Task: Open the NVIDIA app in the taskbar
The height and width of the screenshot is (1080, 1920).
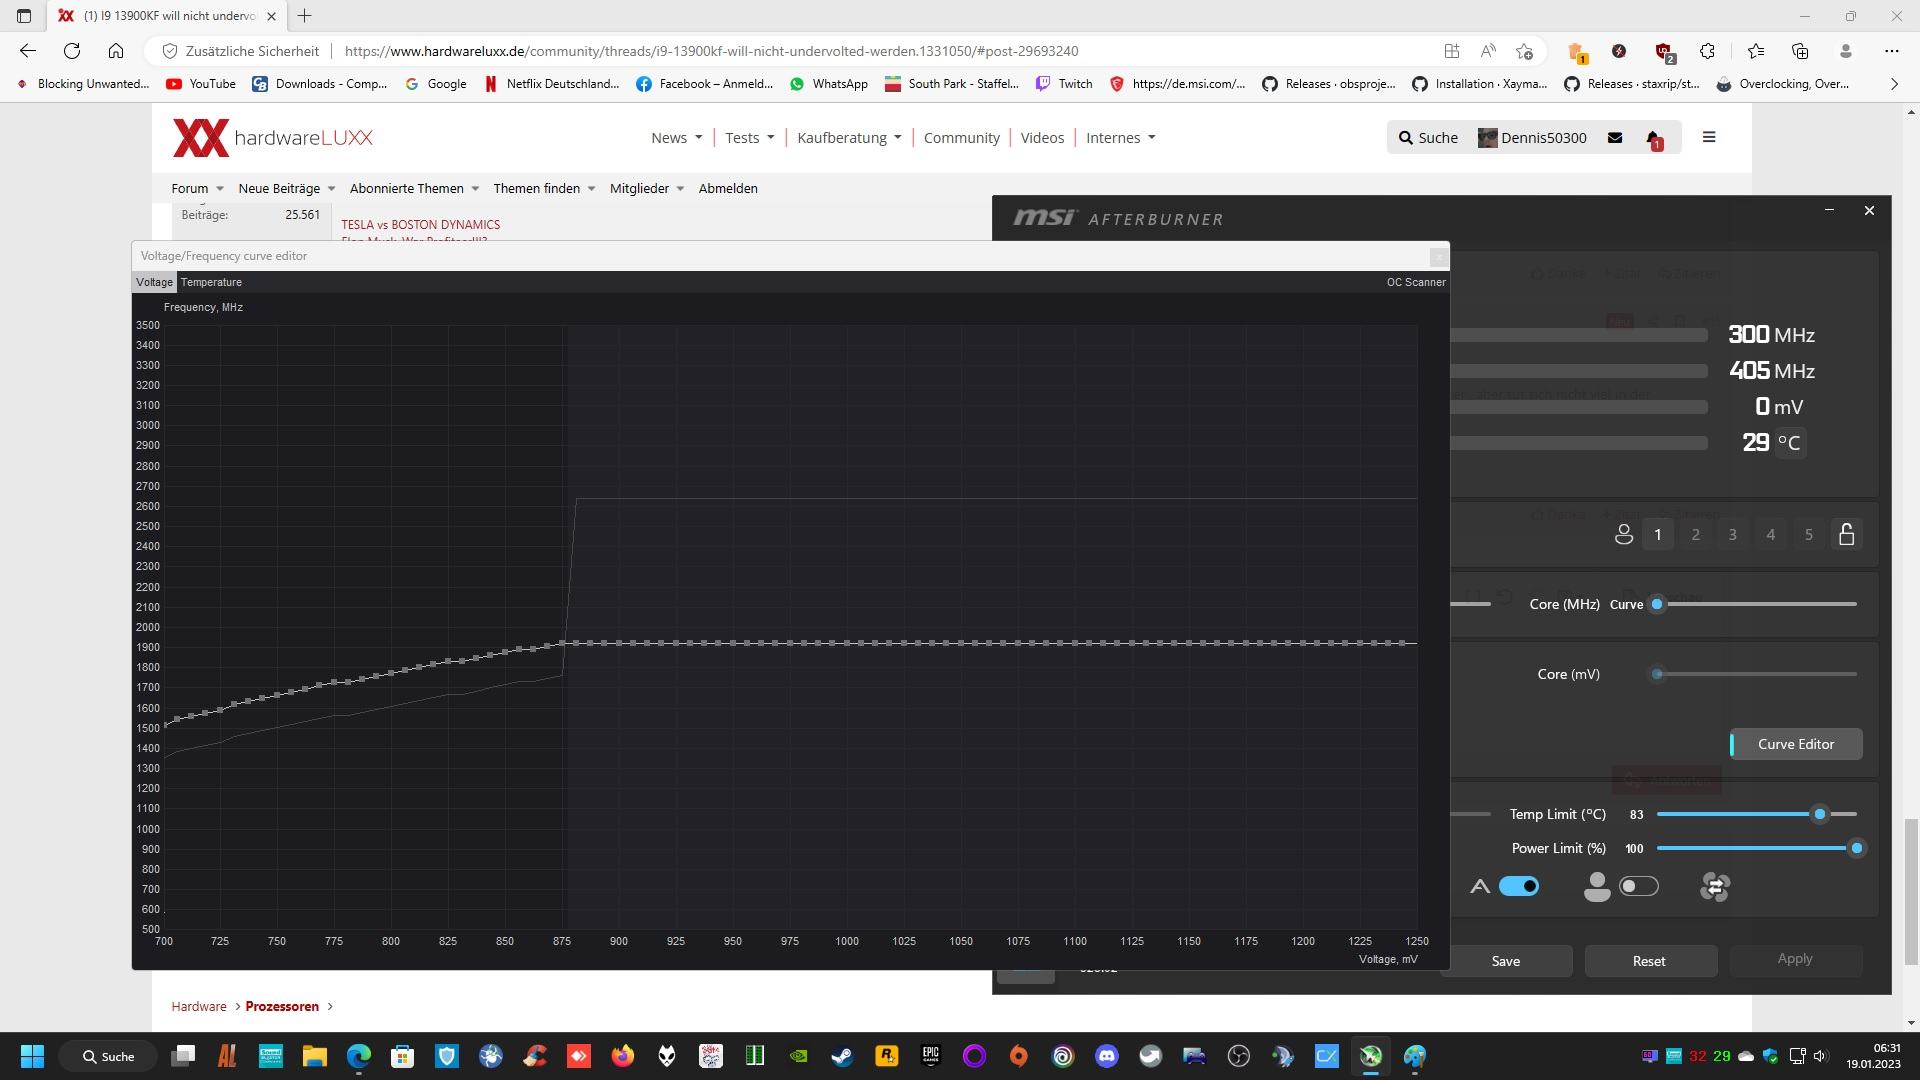Action: tap(798, 1056)
